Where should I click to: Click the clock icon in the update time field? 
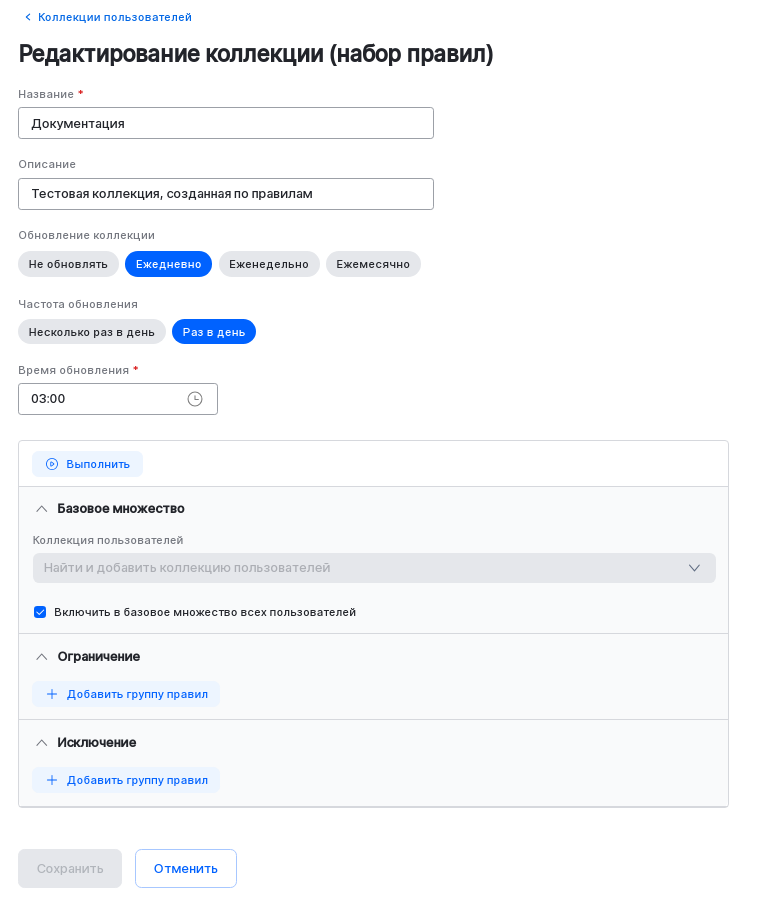[x=195, y=398]
